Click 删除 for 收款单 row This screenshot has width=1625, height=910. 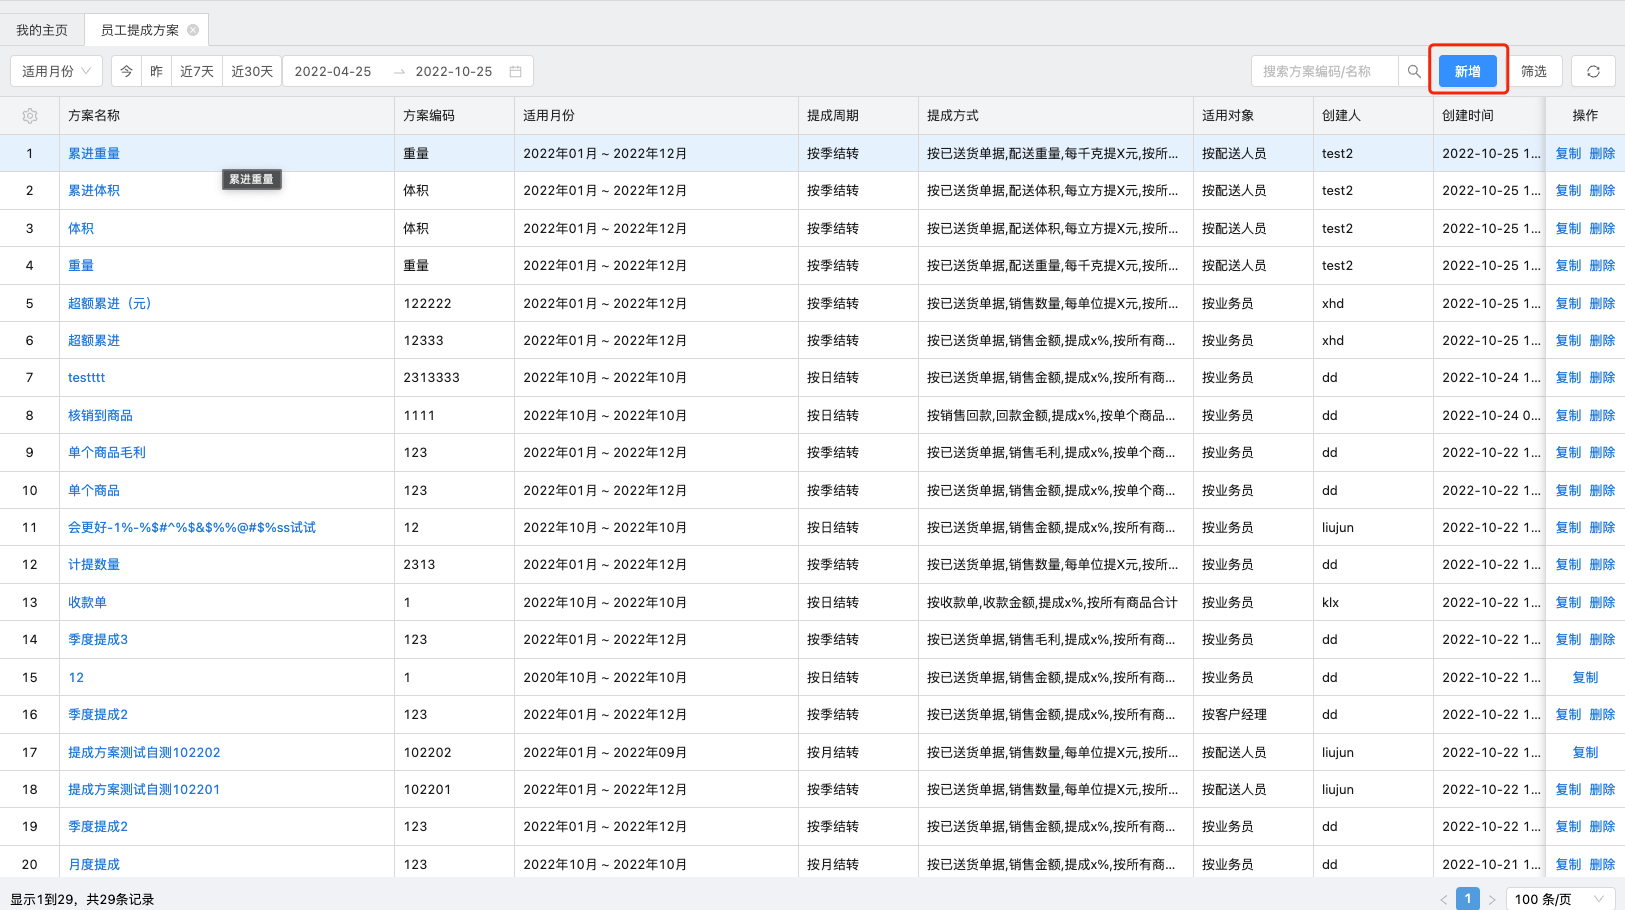[x=1602, y=602]
